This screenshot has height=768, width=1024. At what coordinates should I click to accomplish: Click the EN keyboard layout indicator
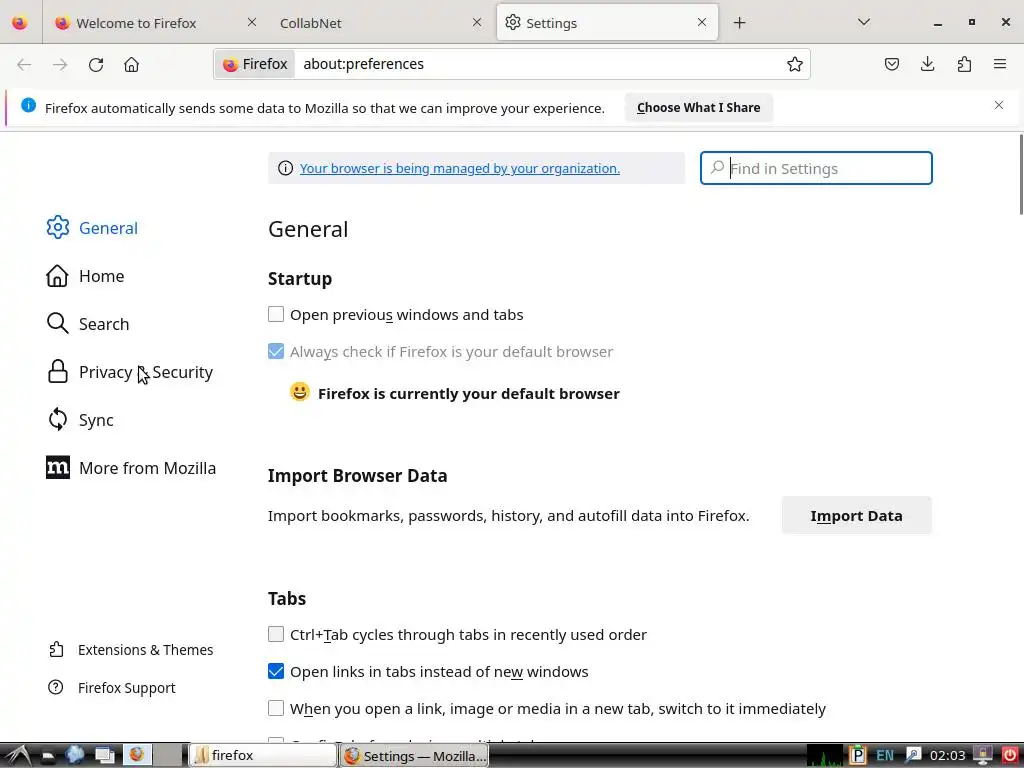point(884,756)
